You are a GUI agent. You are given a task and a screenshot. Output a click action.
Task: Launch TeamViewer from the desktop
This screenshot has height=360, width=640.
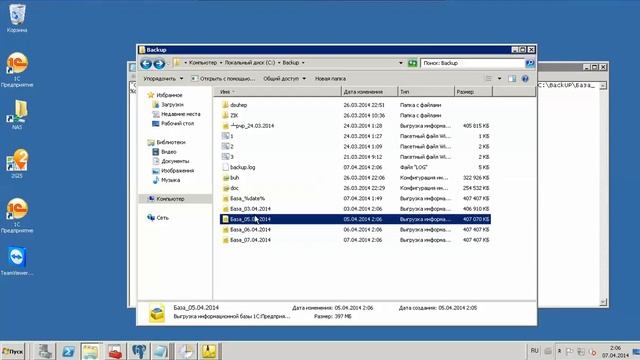(17, 261)
